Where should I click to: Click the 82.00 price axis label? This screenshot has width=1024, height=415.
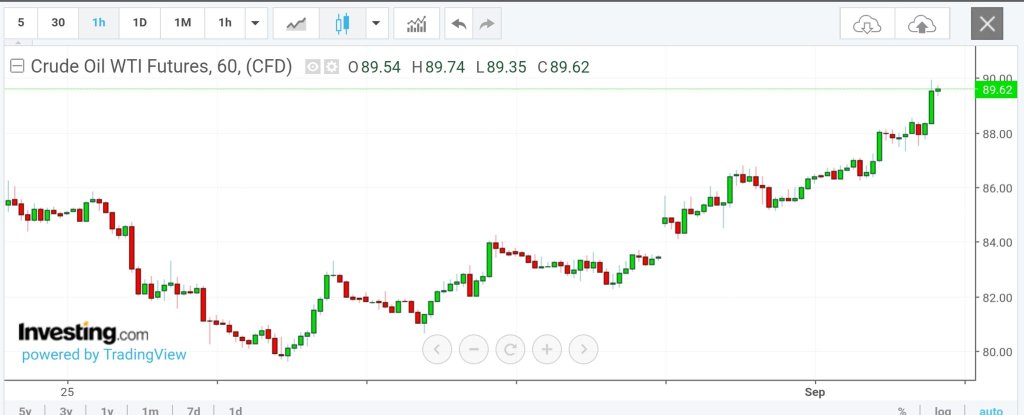point(999,297)
